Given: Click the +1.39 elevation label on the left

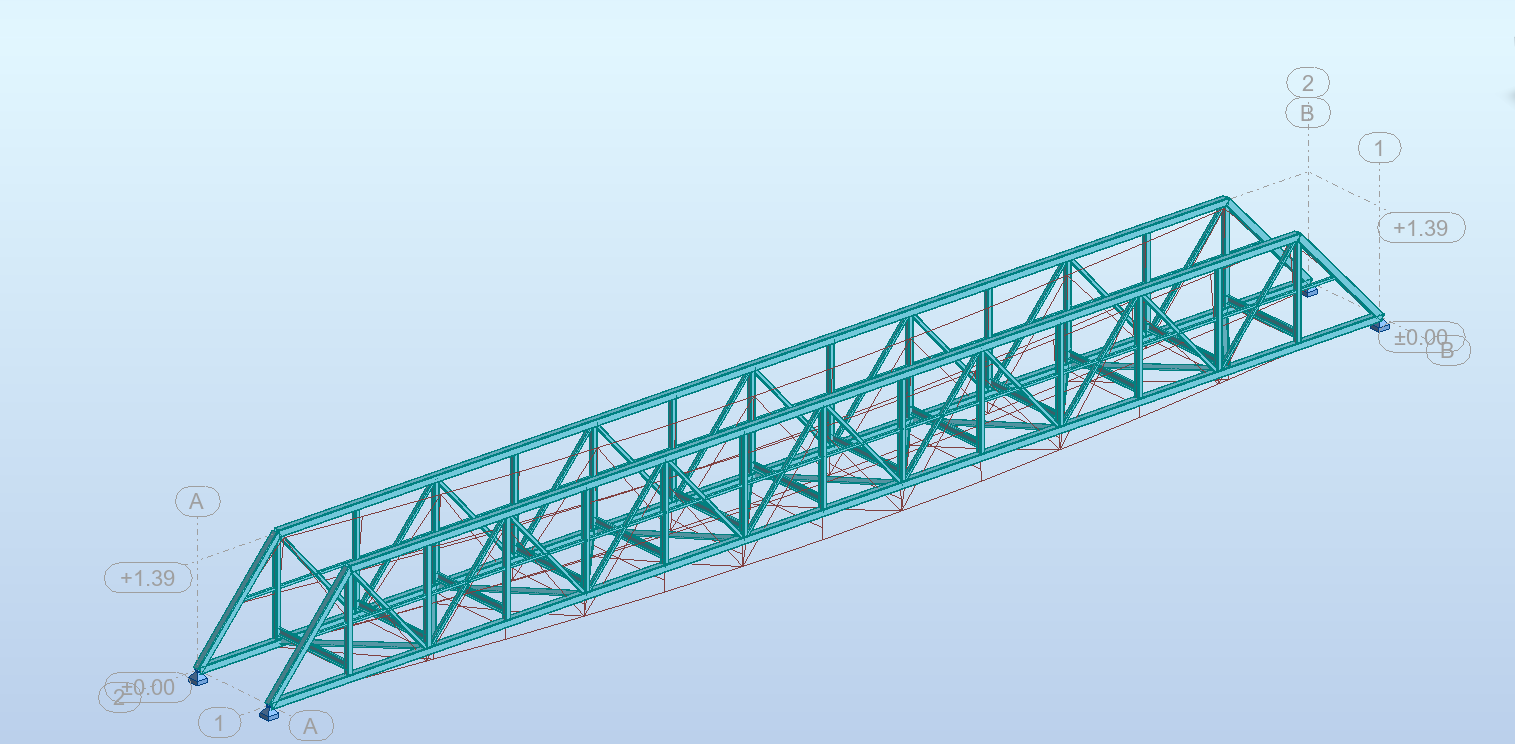Looking at the screenshot, I should 146,578.
